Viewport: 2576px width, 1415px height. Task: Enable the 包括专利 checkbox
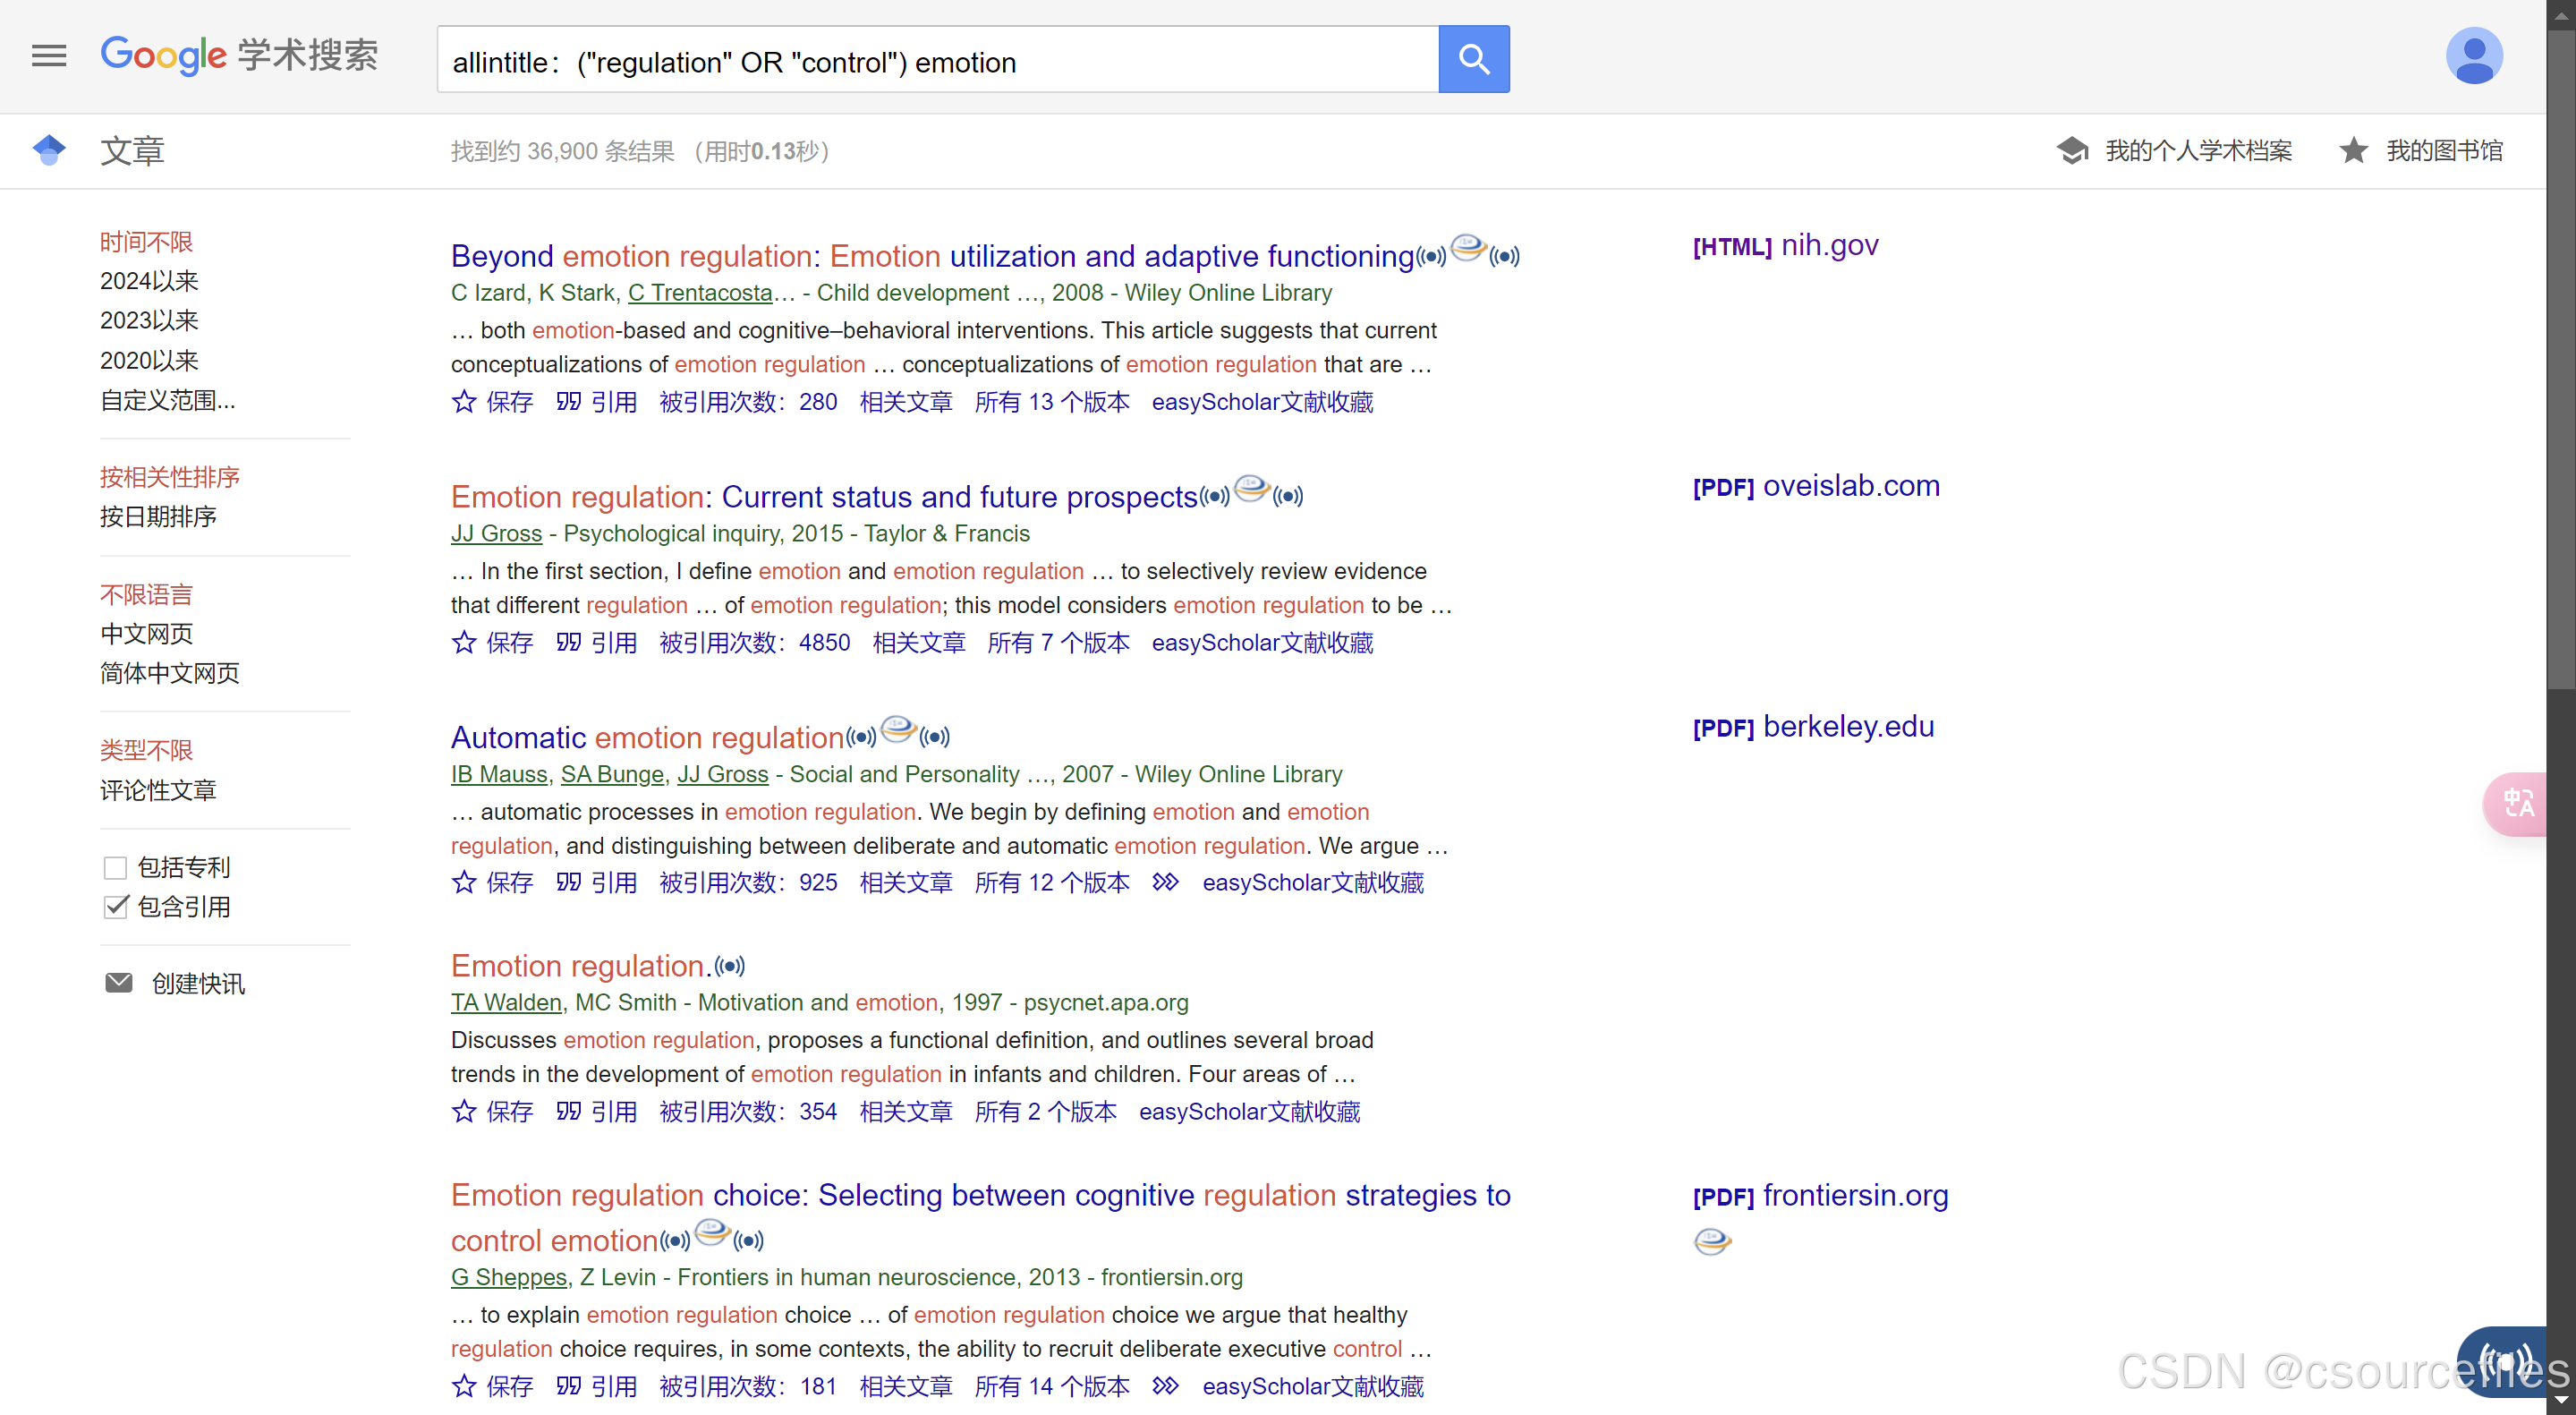pyautogui.click(x=116, y=867)
